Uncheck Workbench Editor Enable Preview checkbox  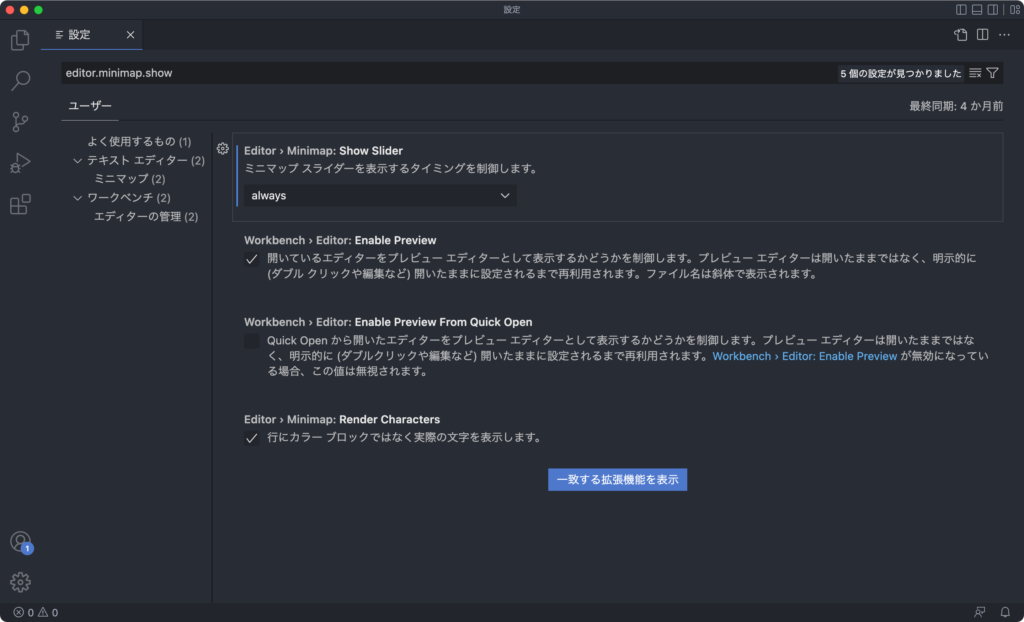[252, 259]
